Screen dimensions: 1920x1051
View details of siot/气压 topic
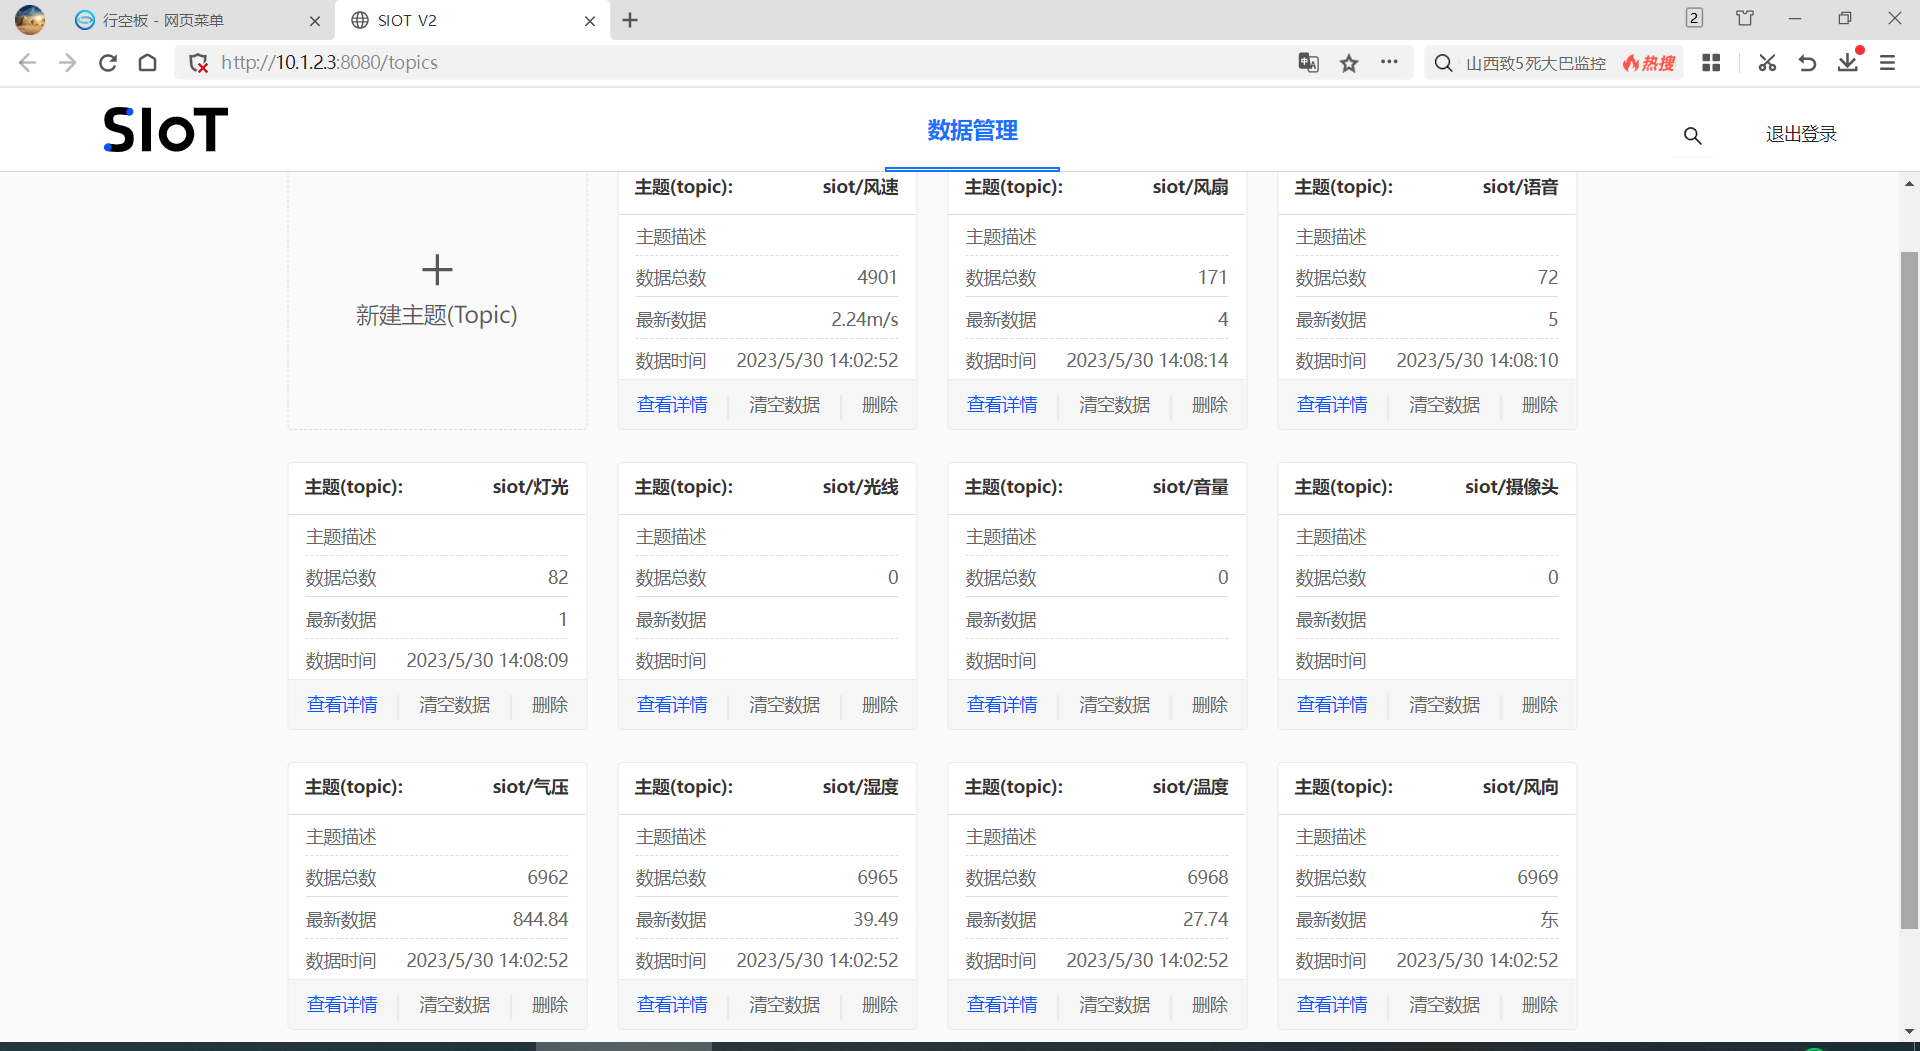(x=342, y=1005)
